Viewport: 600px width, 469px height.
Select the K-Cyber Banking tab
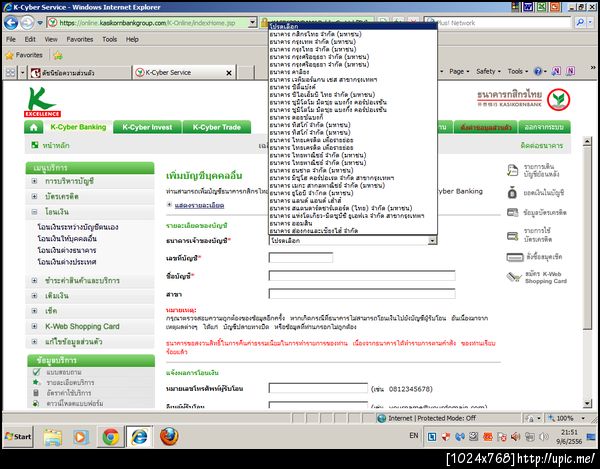(x=78, y=127)
